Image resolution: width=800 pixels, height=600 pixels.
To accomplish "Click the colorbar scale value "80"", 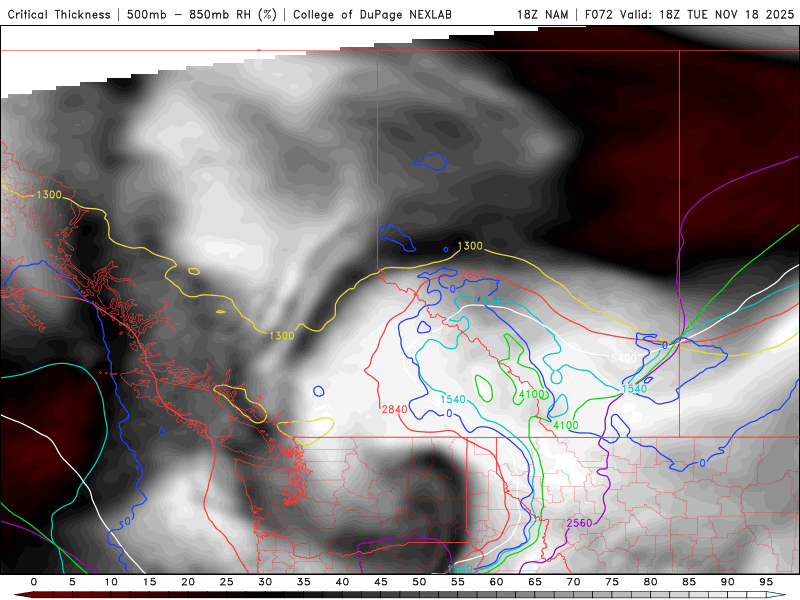I will [651, 582].
